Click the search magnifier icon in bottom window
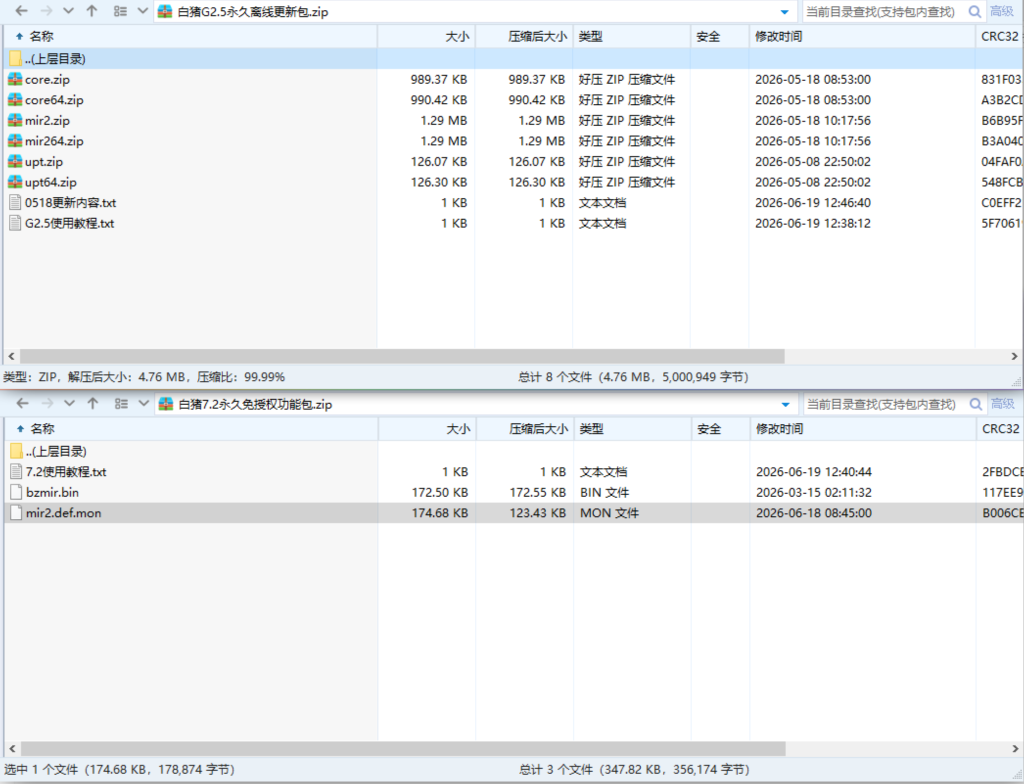The height and width of the screenshot is (784, 1024). 976,404
